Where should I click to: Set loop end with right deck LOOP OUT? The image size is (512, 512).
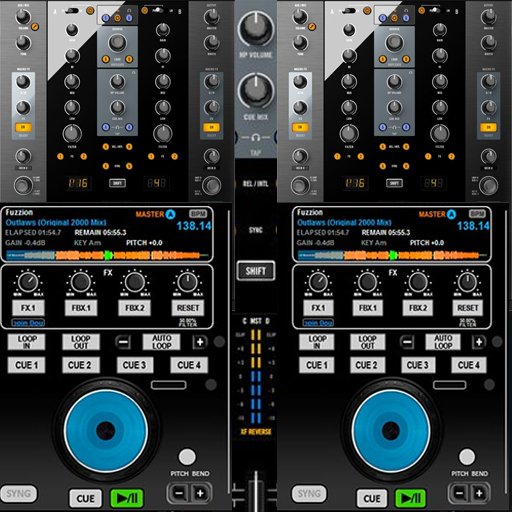click(x=368, y=342)
